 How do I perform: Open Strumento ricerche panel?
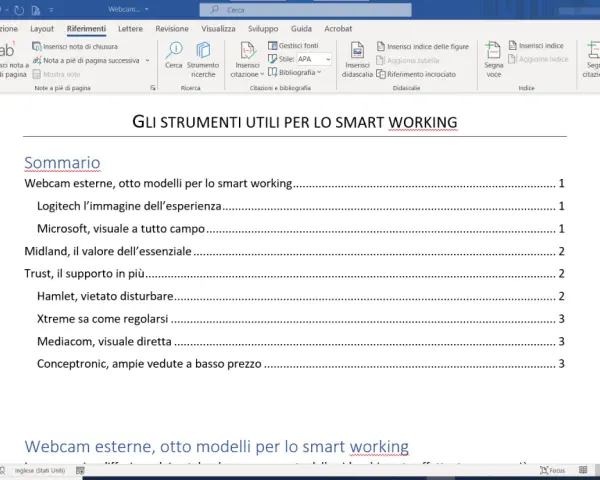pos(203,60)
